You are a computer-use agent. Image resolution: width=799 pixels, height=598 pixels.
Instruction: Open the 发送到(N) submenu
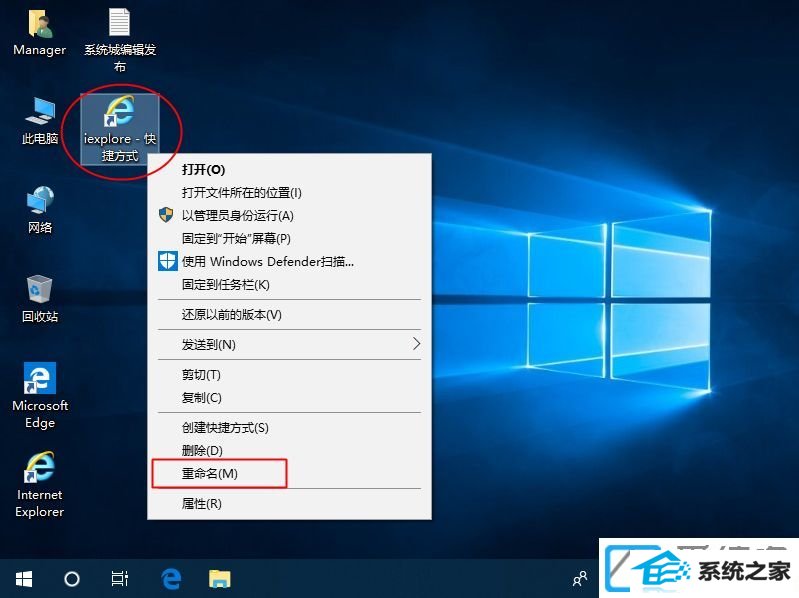(x=289, y=345)
